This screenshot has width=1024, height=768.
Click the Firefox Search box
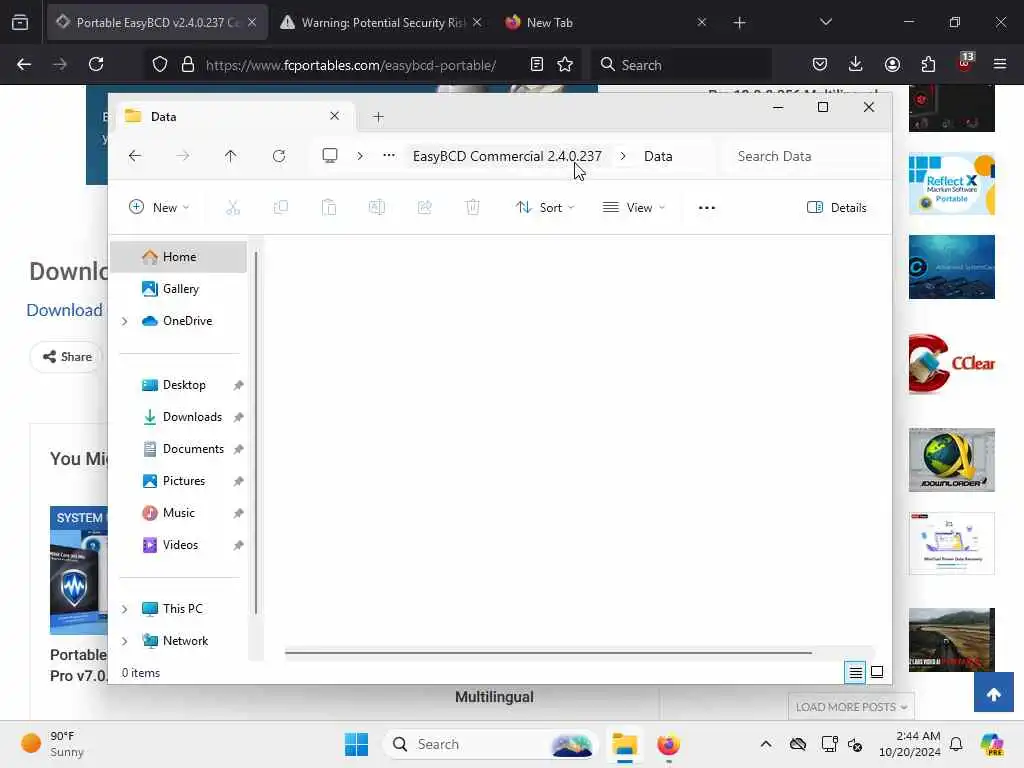682,65
